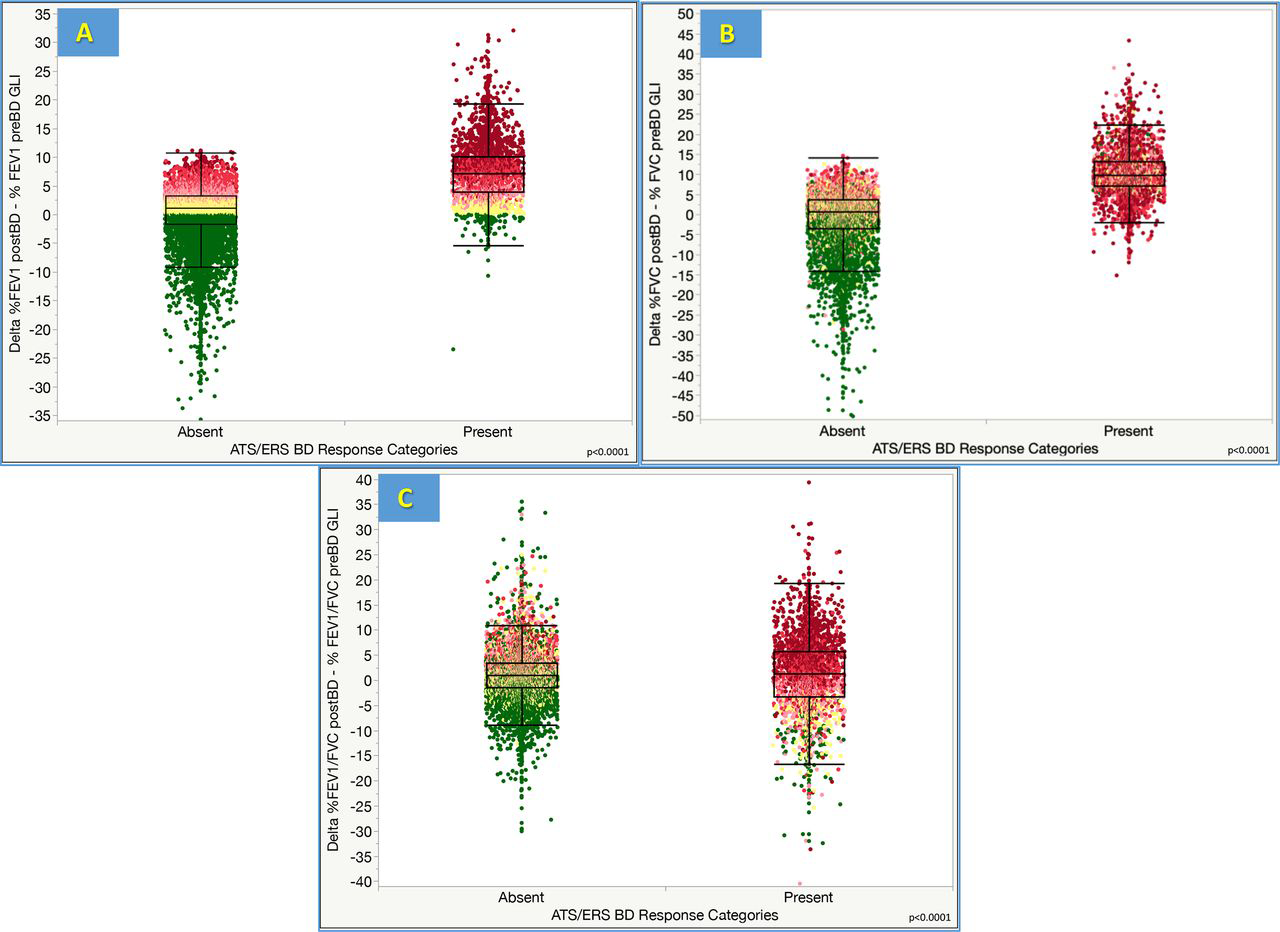The width and height of the screenshot is (1280, 932).
Task: Click panel B x-axis title 'ATS/ERS BD Response Categories'
Action: (x=984, y=449)
